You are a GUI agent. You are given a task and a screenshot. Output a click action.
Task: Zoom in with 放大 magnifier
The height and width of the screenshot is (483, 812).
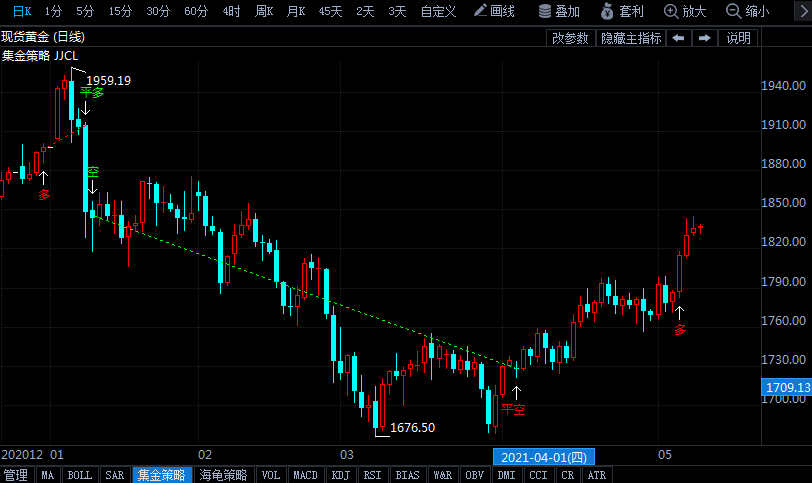click(x=685, y=11)
